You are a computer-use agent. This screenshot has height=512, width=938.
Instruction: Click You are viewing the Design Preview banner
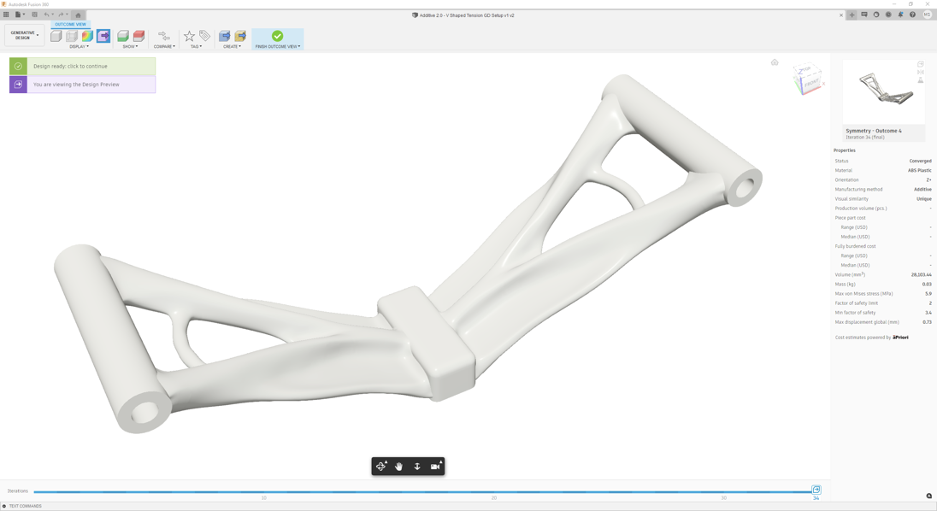pyautogui.click(x=83, y=84)
